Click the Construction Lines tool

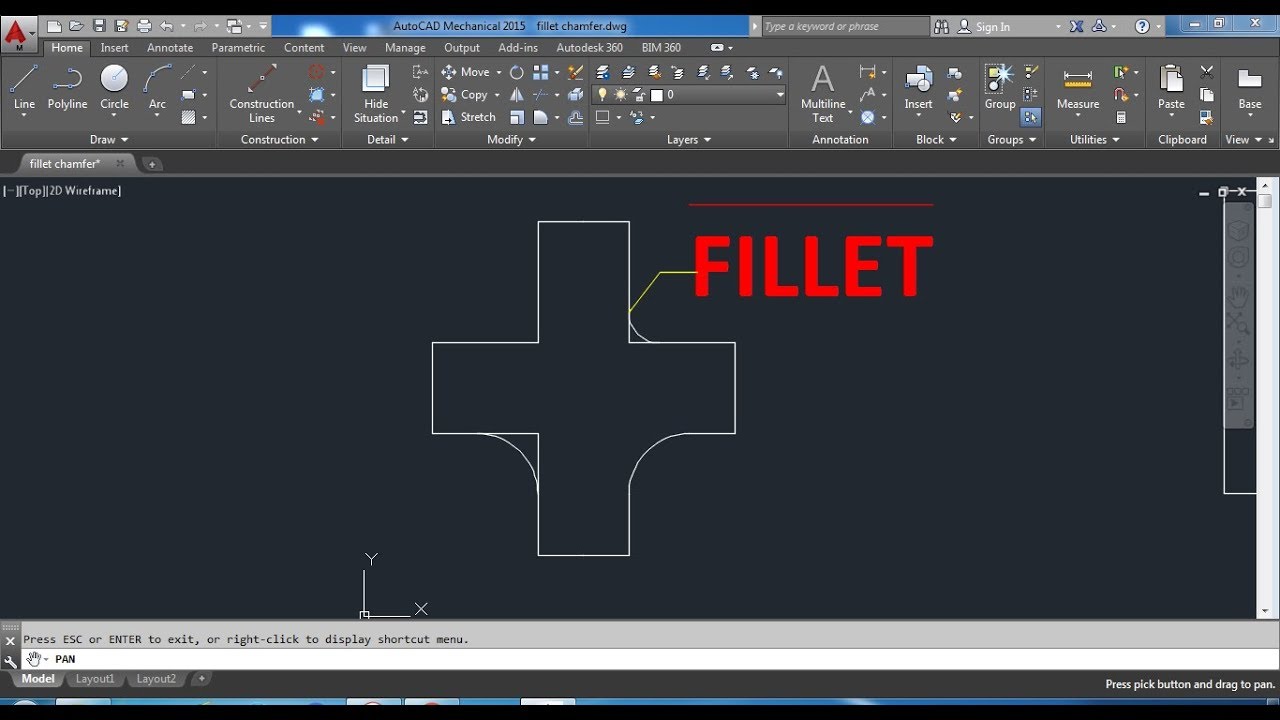262,92
